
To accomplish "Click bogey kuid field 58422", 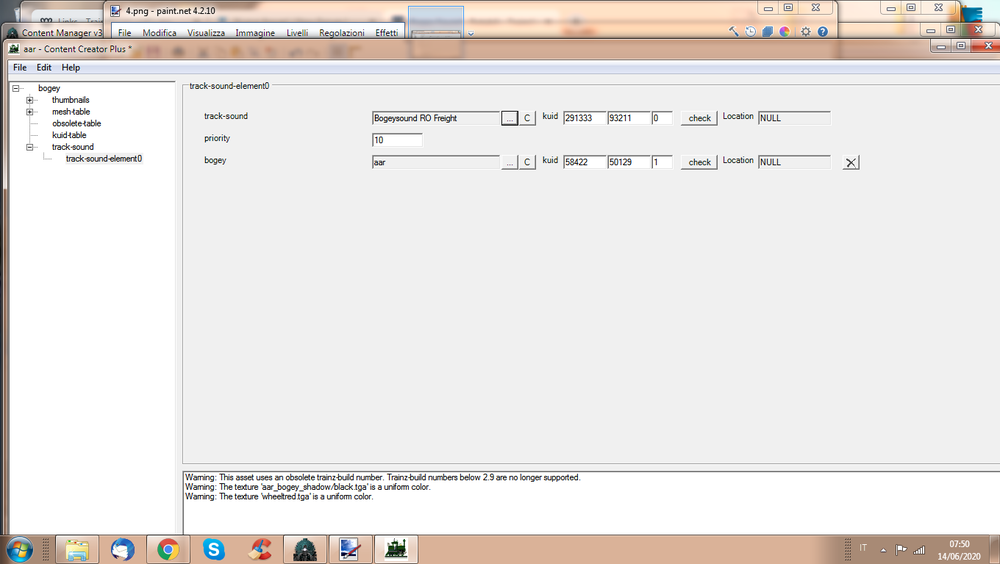I will 584,162.
